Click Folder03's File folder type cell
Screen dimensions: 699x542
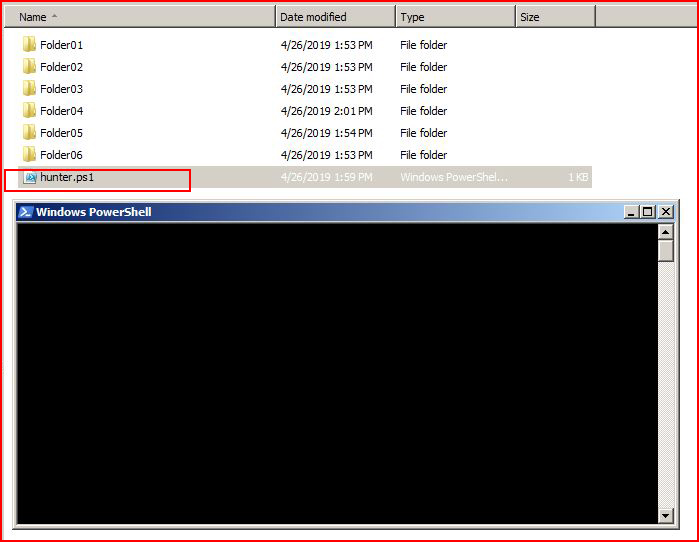pos(424,89)
